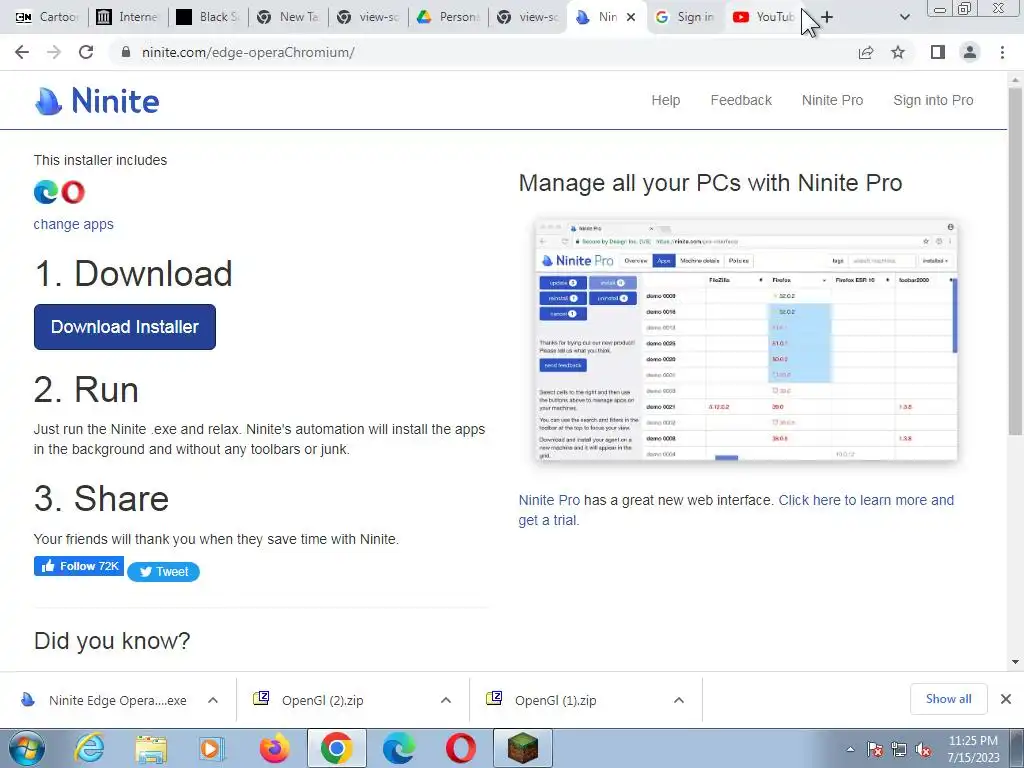Switch to the Internet Archive tab
Viewport: 1024px width, 768px height.
(x=127, y=17)
